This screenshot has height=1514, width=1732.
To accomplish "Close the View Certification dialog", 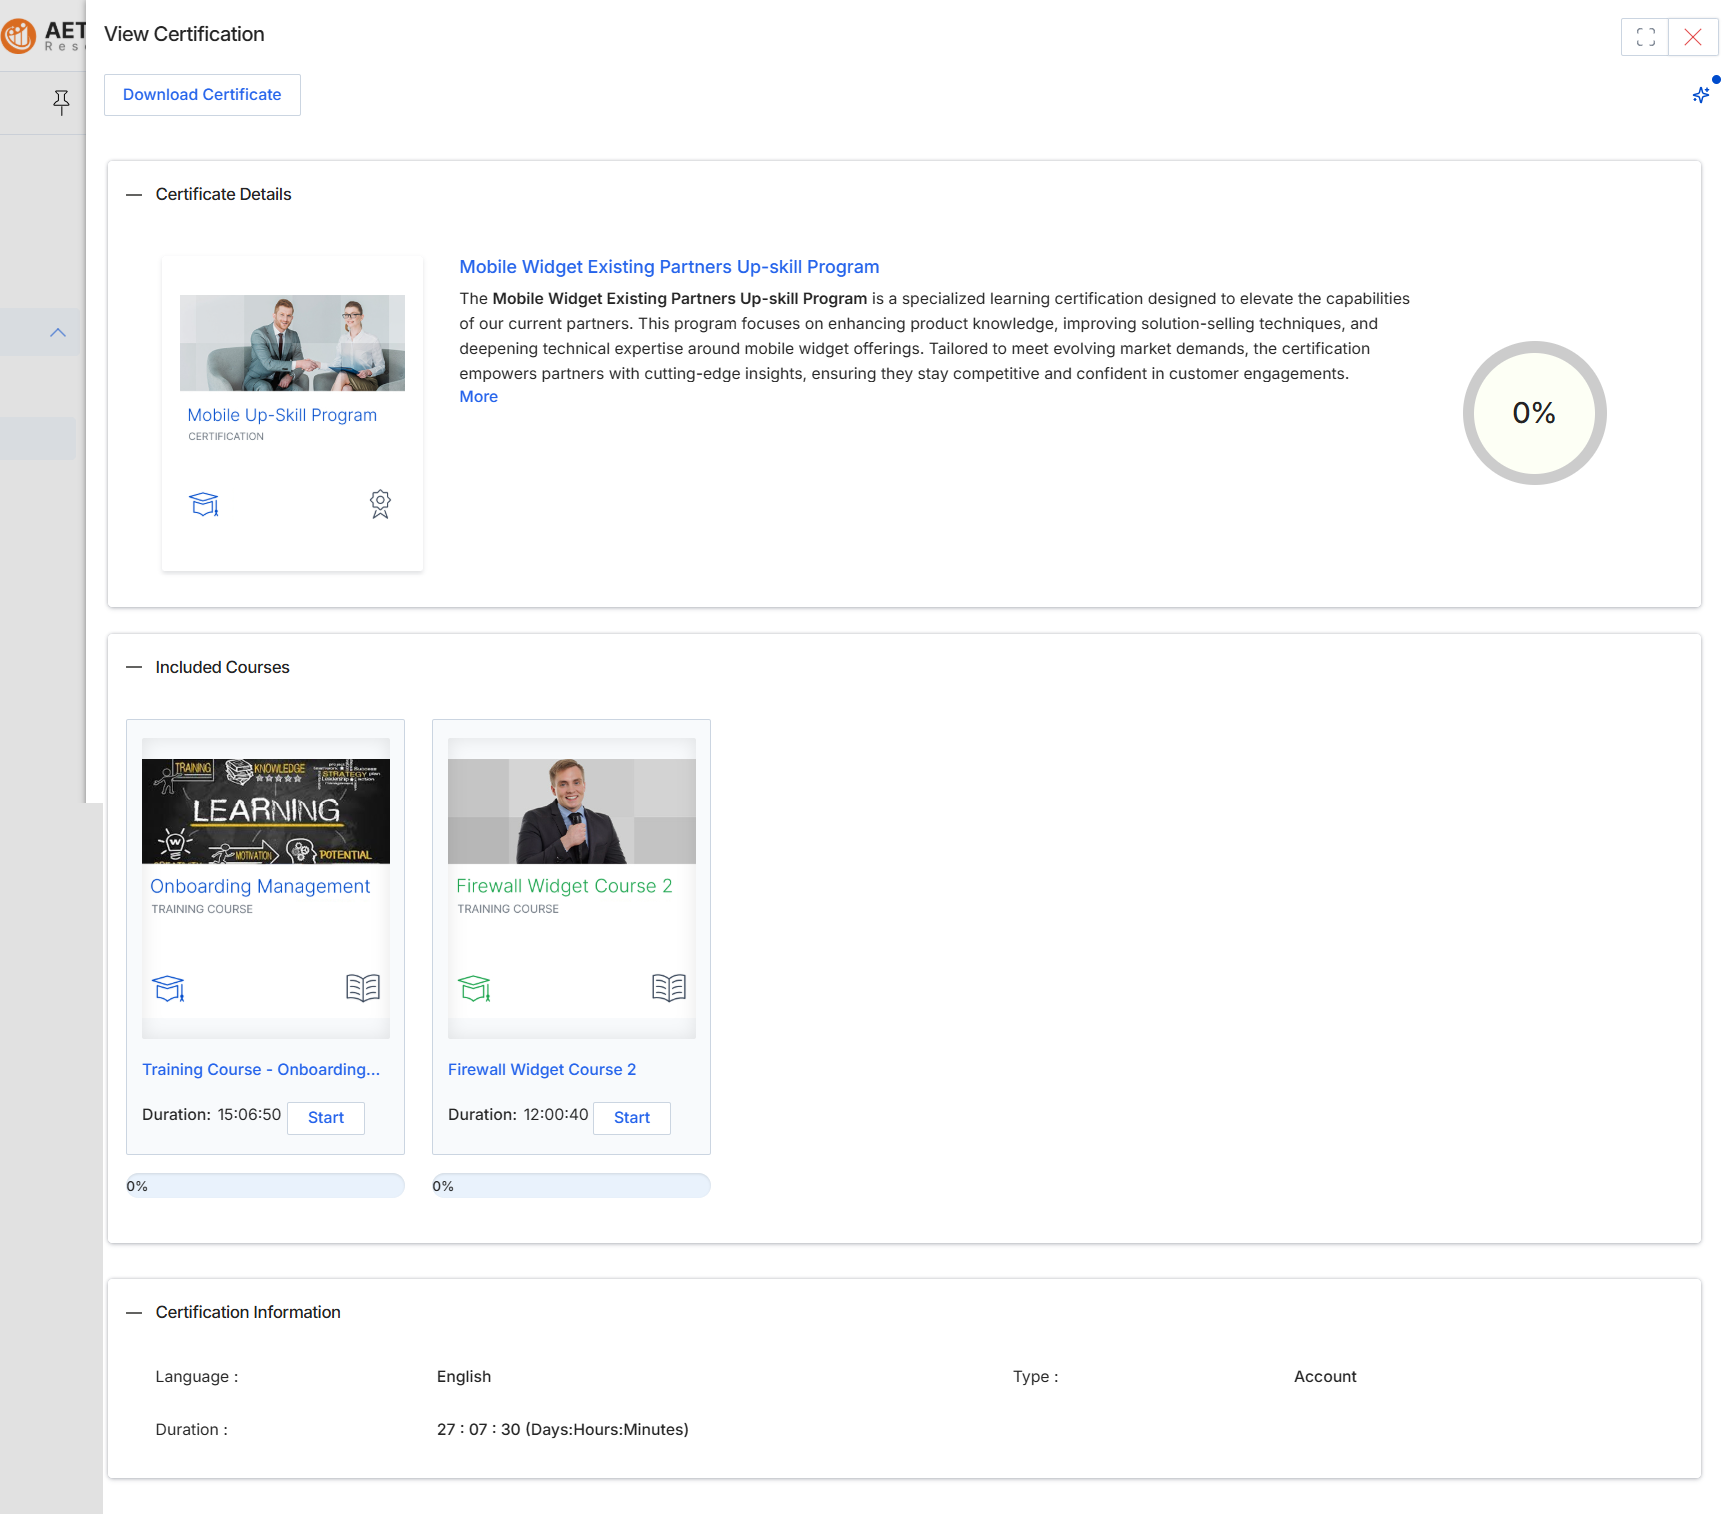I will (1693, 37).
